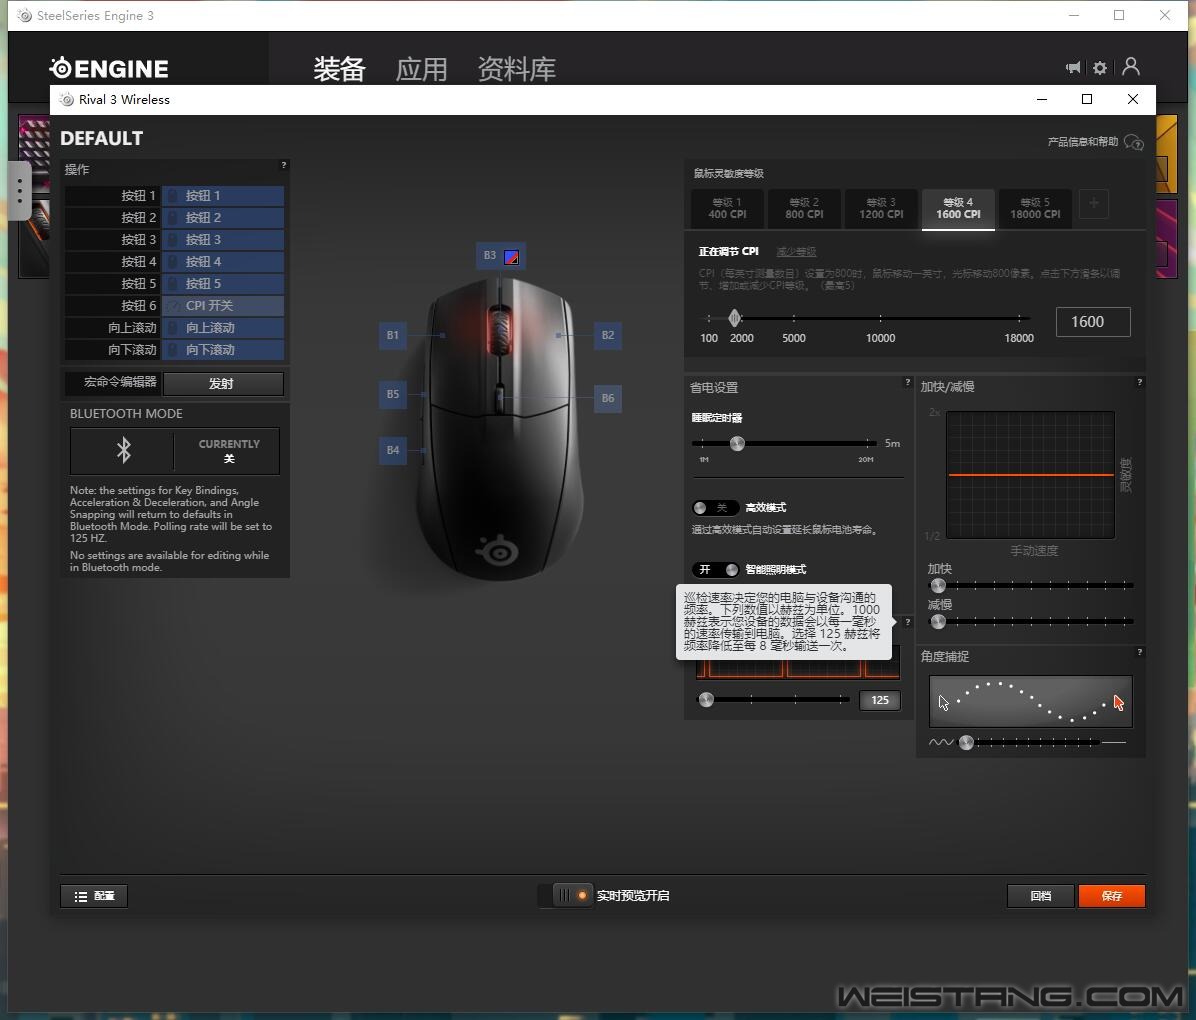
Task: Click the Bluetooth symbol icon
Action: (124, 450)
